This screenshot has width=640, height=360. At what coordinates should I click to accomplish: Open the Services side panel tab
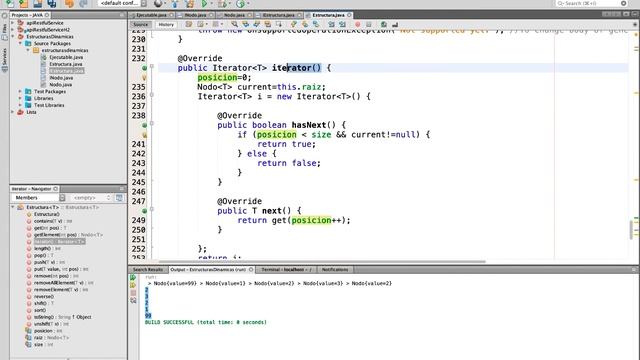pos(4,60)
